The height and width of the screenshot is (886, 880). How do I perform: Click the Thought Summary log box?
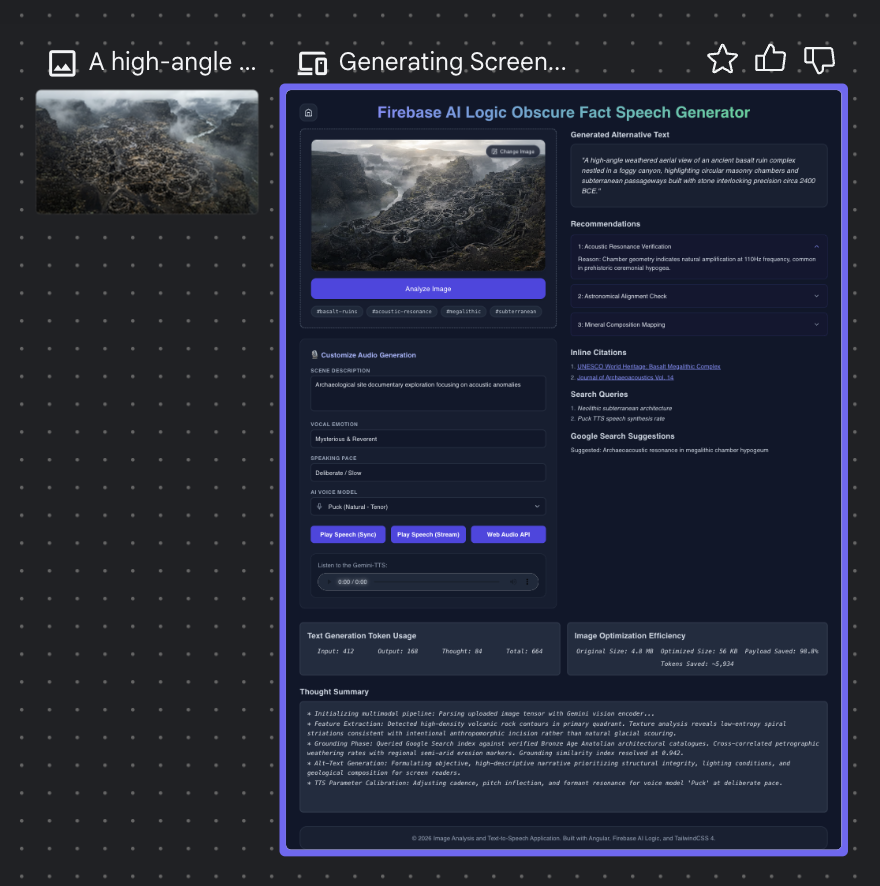coord(563,757)
